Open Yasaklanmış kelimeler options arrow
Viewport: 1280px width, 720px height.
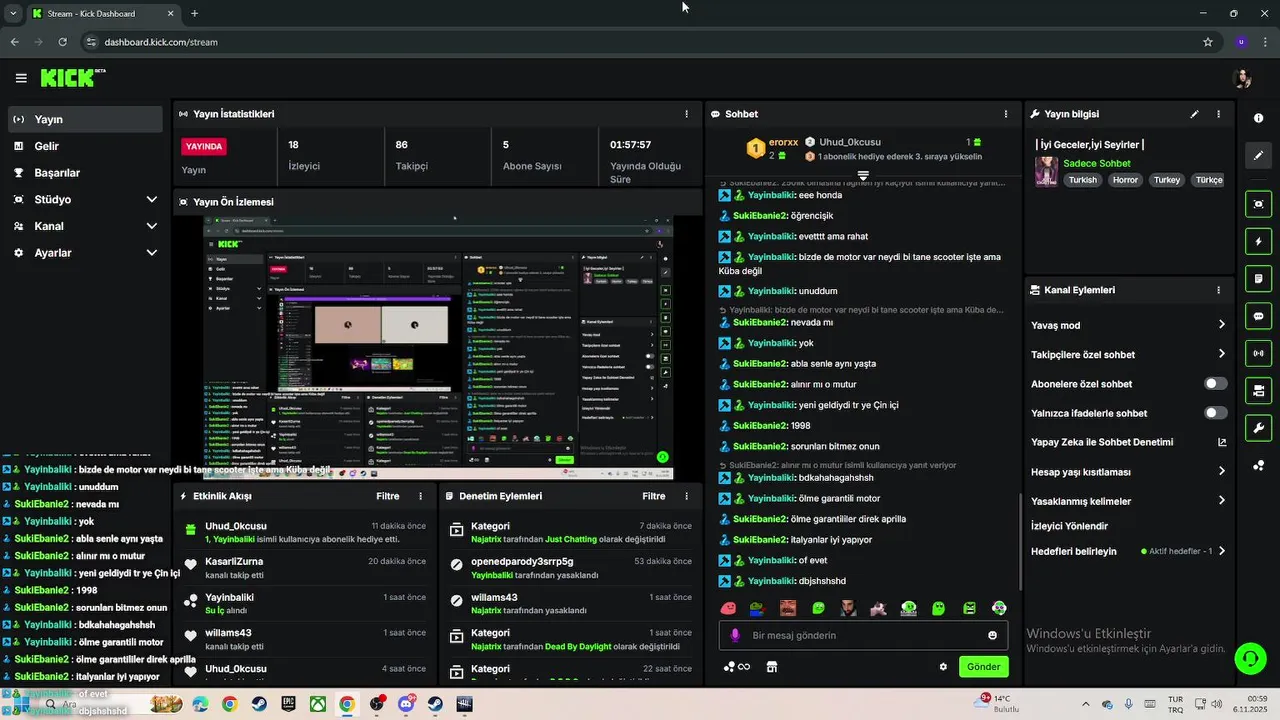point(1221,501)
